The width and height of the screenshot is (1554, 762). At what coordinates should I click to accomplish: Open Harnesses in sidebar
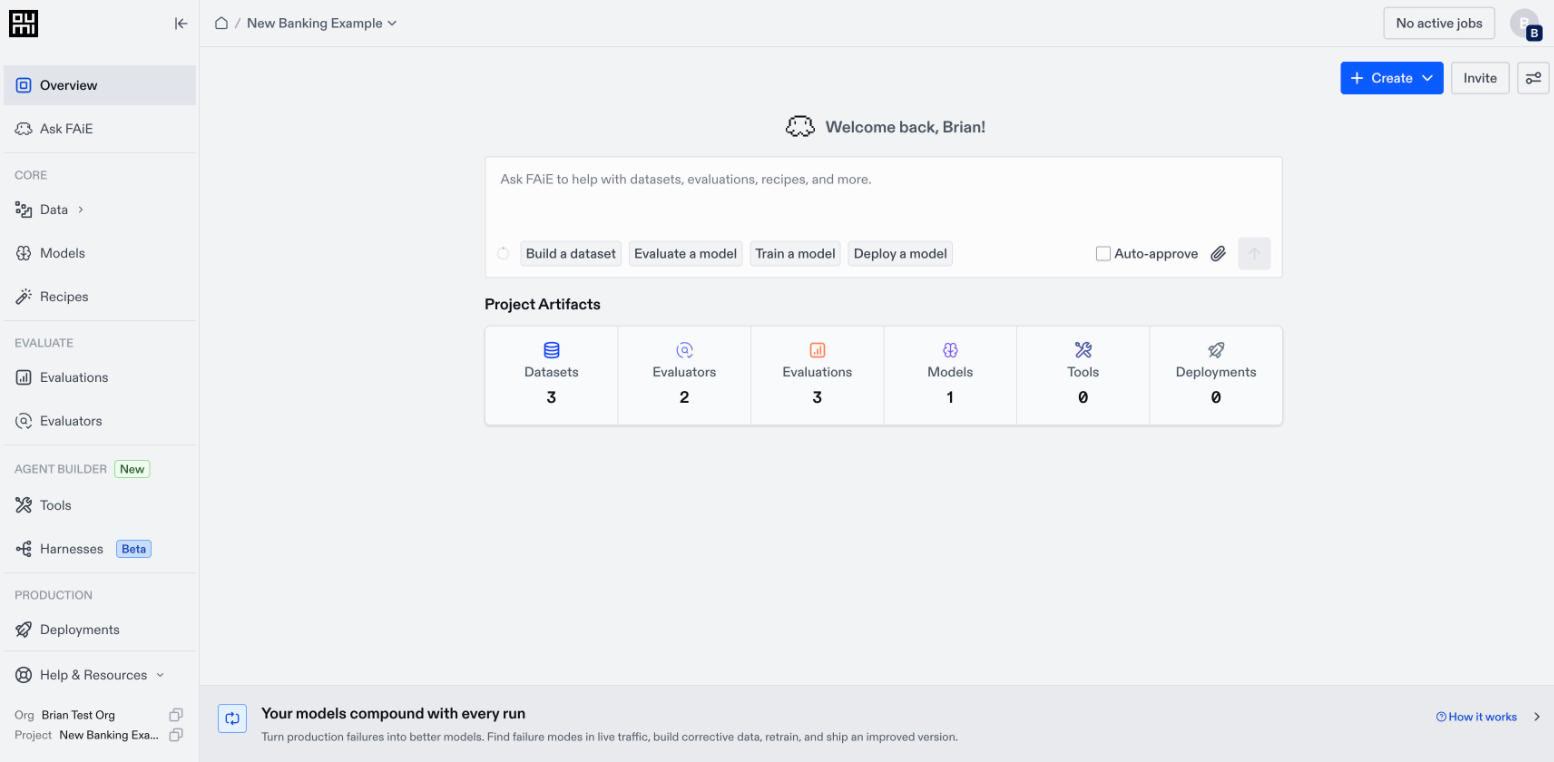click(x=100, y=549)
